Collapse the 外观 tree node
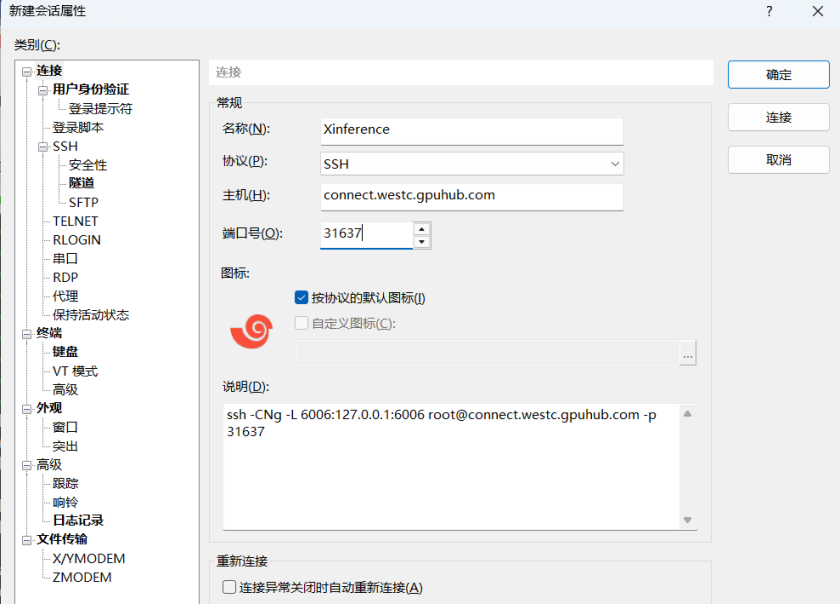Image resolution: width=840 pixels, height=604 pixels. [27, 409]
